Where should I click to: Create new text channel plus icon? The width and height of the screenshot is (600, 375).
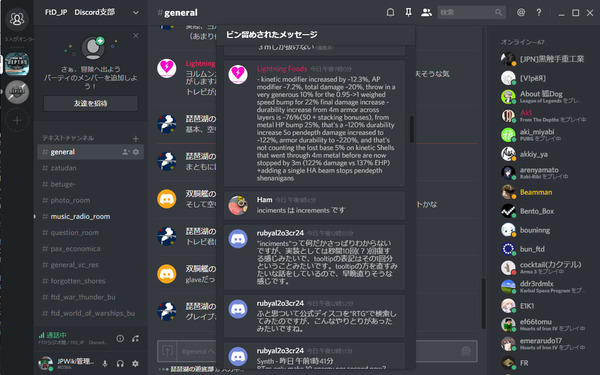click(135, 138)
